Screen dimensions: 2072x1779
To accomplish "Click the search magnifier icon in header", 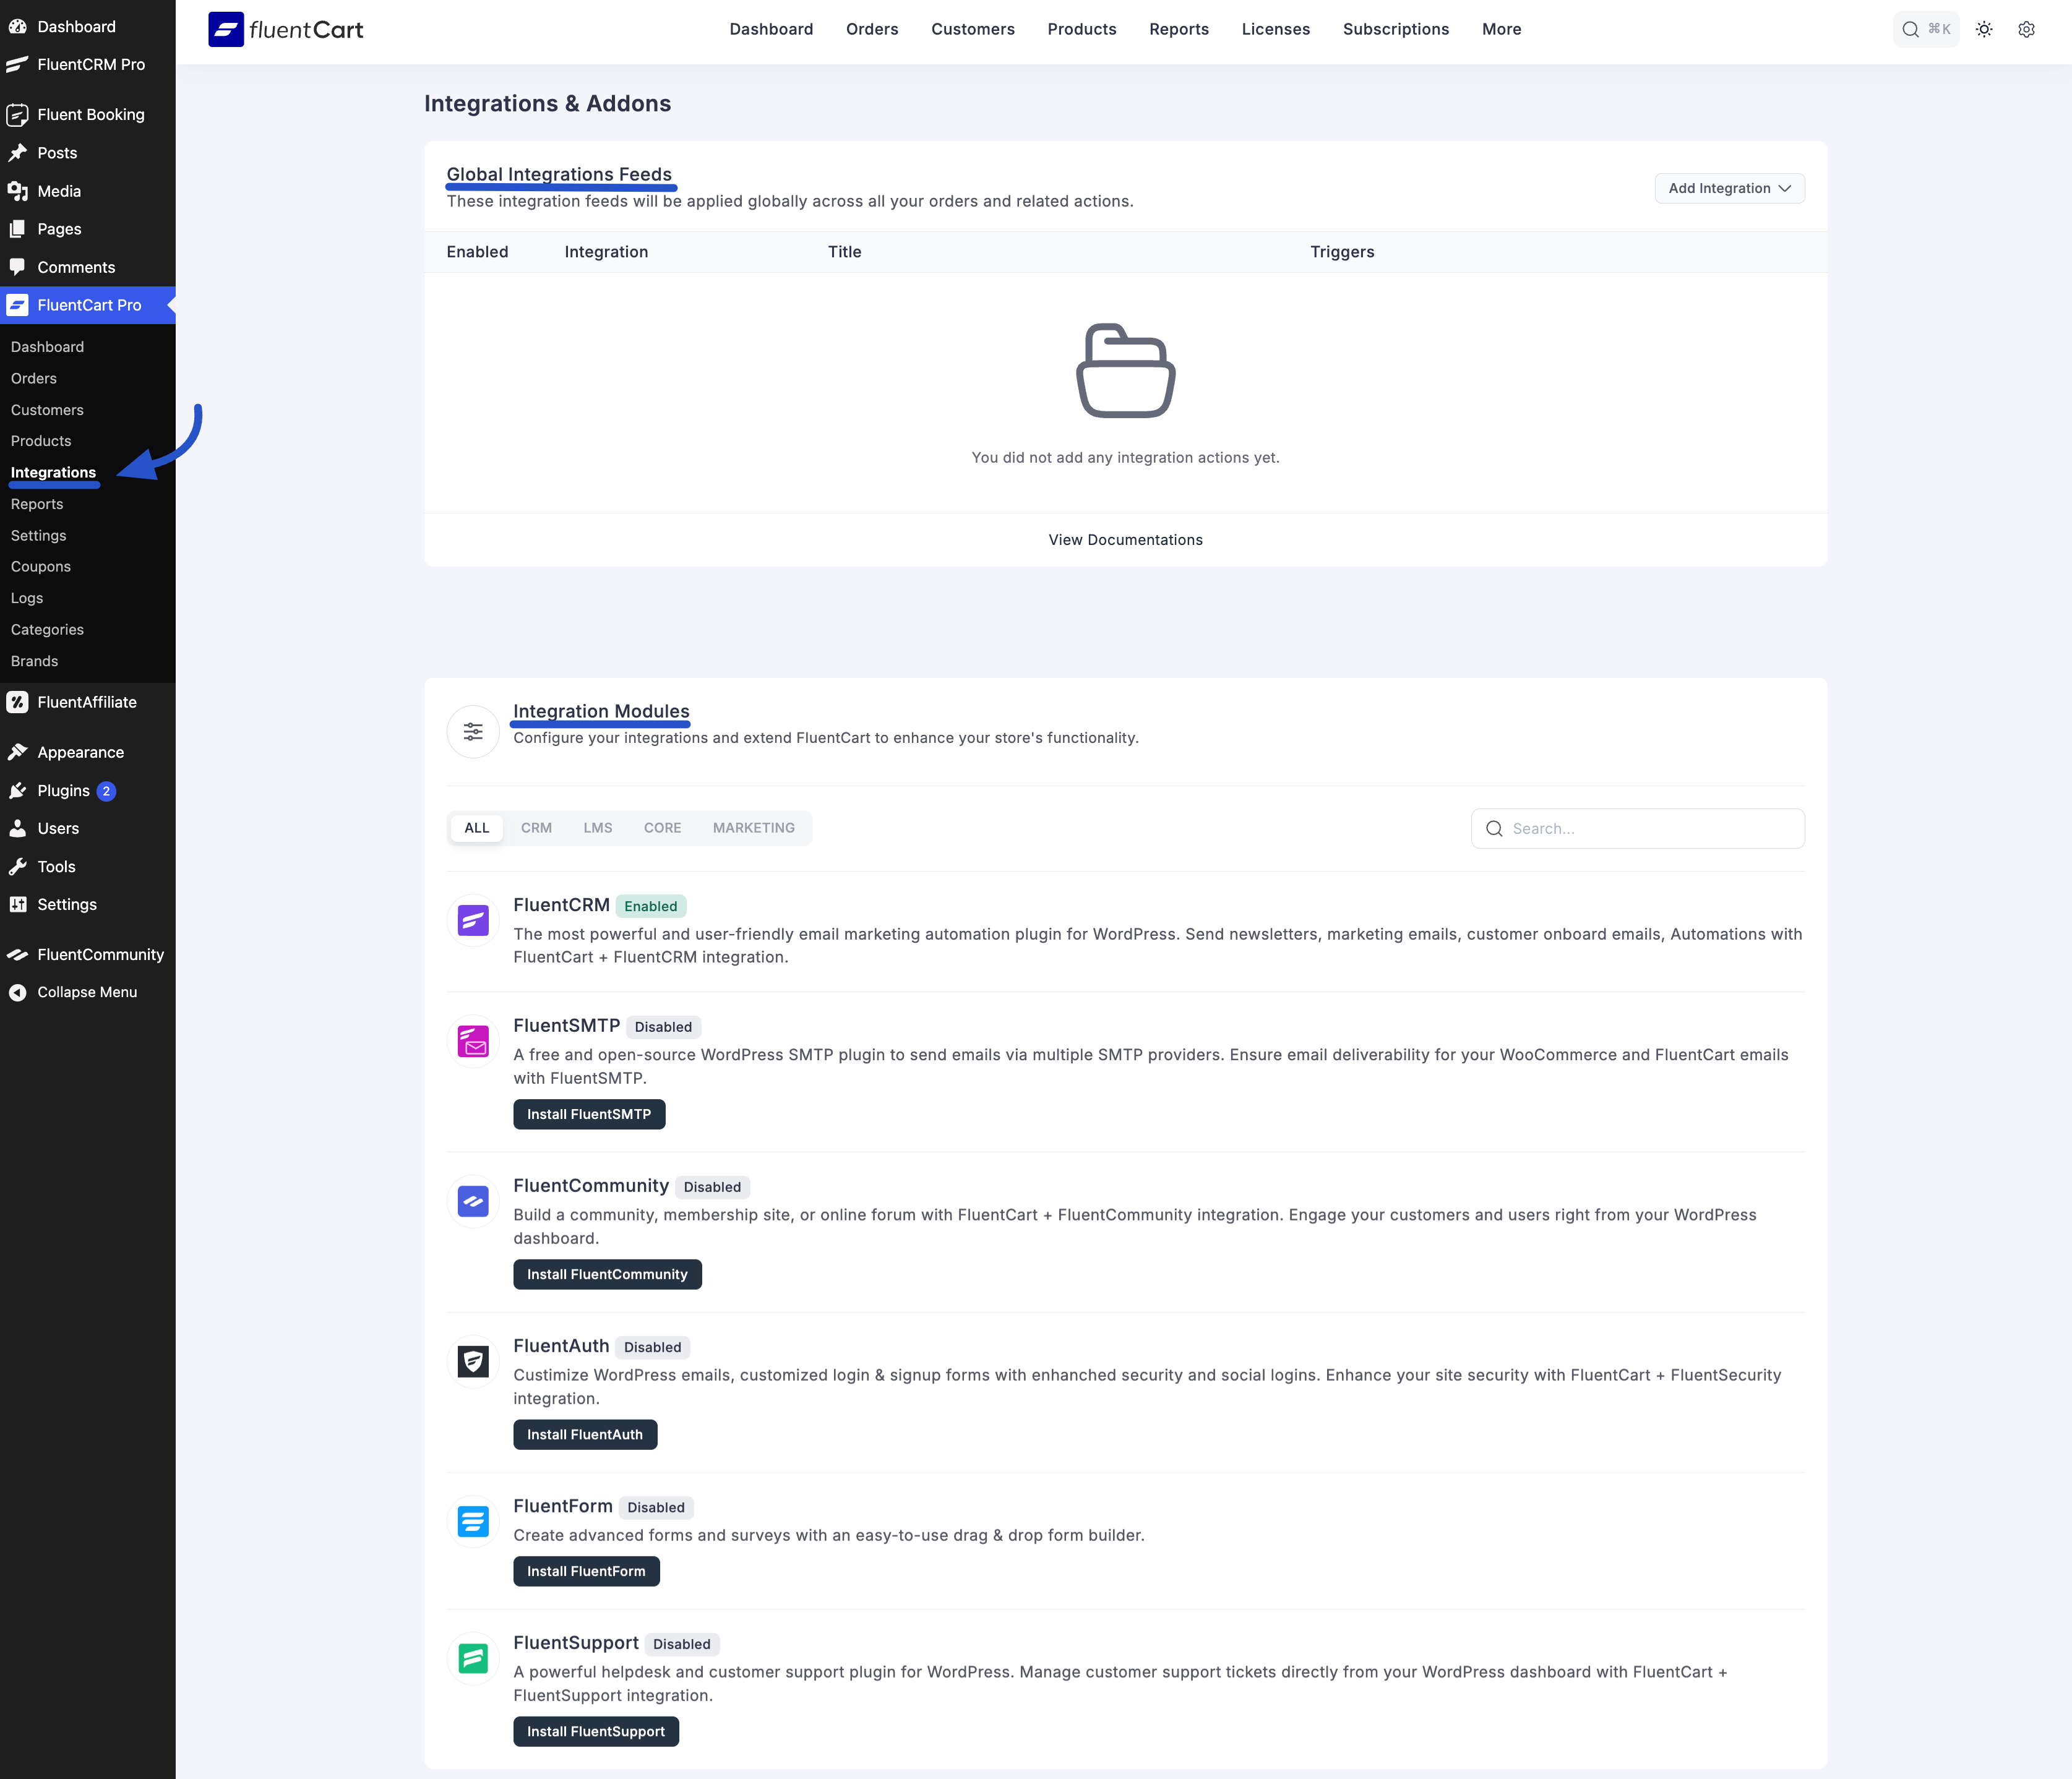I will (1910, 30).
